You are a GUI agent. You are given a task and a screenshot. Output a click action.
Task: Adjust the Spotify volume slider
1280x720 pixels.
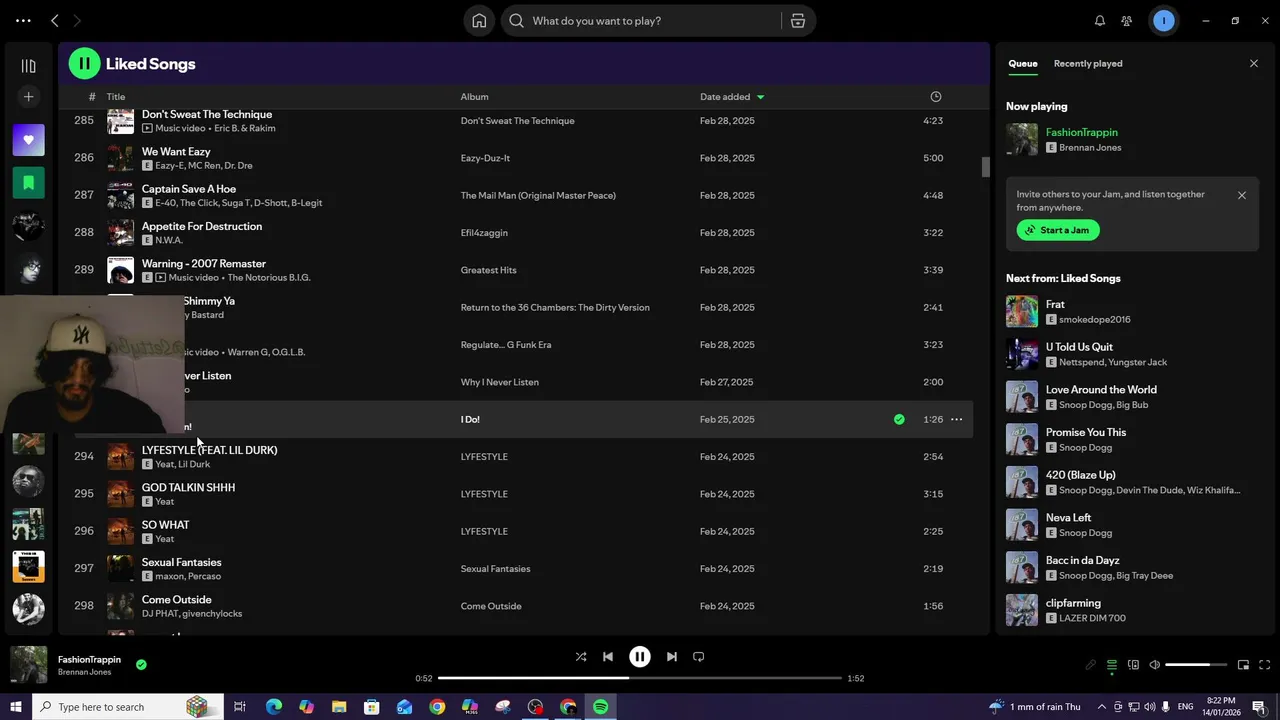pyautogui.click(x=1195, y=665)
